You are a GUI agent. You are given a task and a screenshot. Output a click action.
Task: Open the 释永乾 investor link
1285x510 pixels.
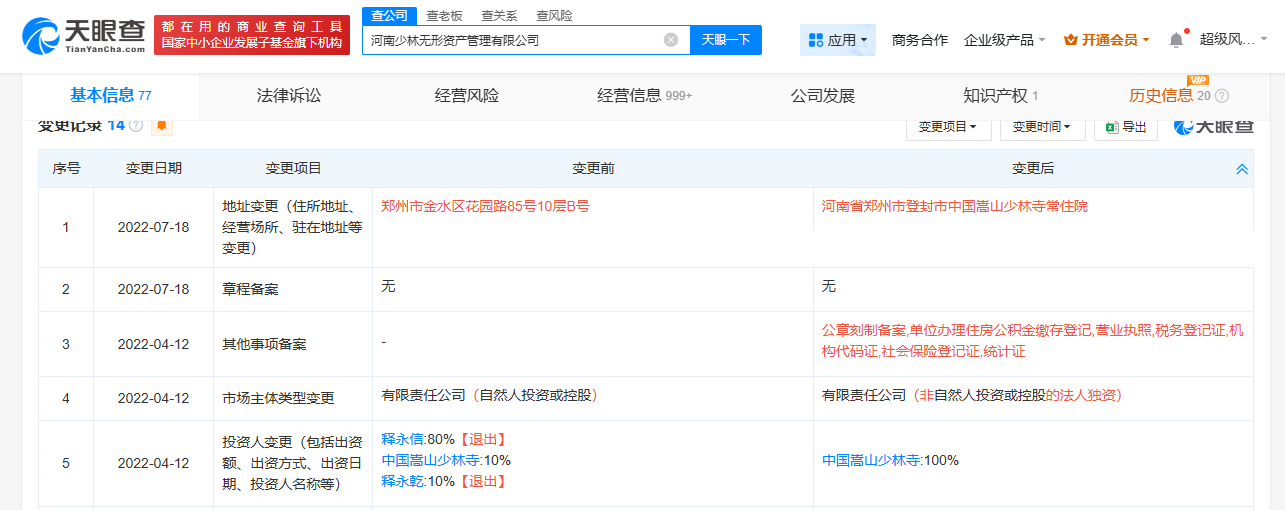tap(402, 481)
